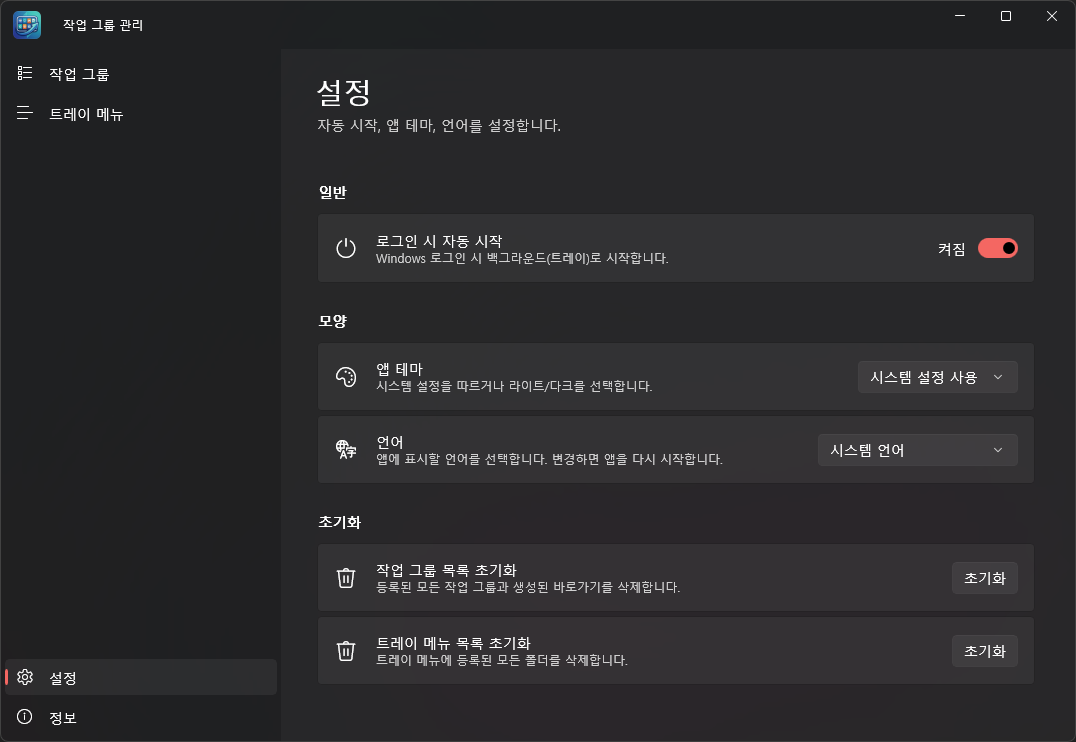Open the 트레이 메뉴 page
This screenshot has width=1076, height=742.
tap(141, 113)
